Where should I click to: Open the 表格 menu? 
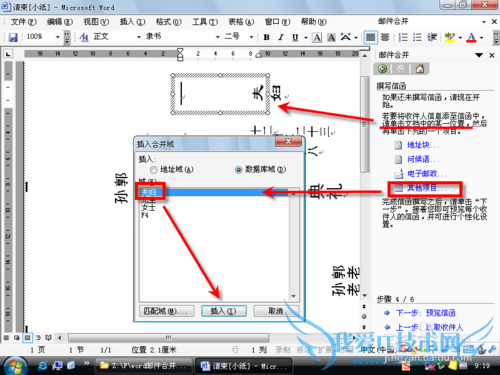(x=241, y=22)
